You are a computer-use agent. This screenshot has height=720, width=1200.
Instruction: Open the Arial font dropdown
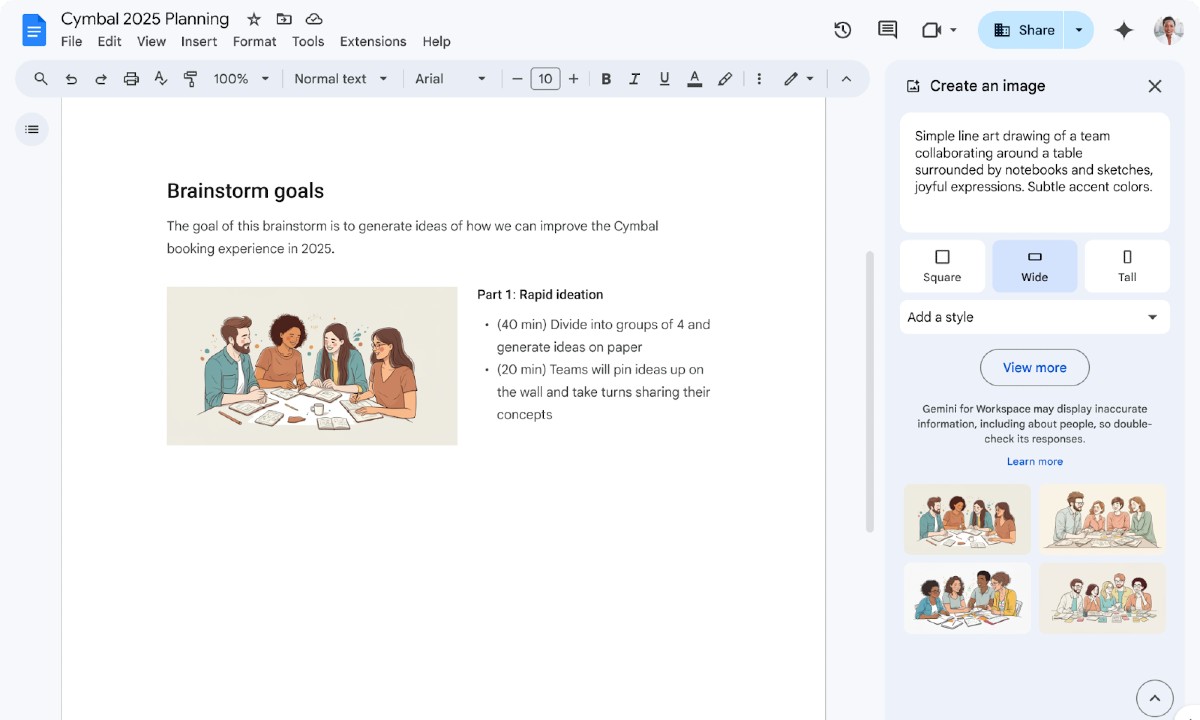click(x=450, y=78)
